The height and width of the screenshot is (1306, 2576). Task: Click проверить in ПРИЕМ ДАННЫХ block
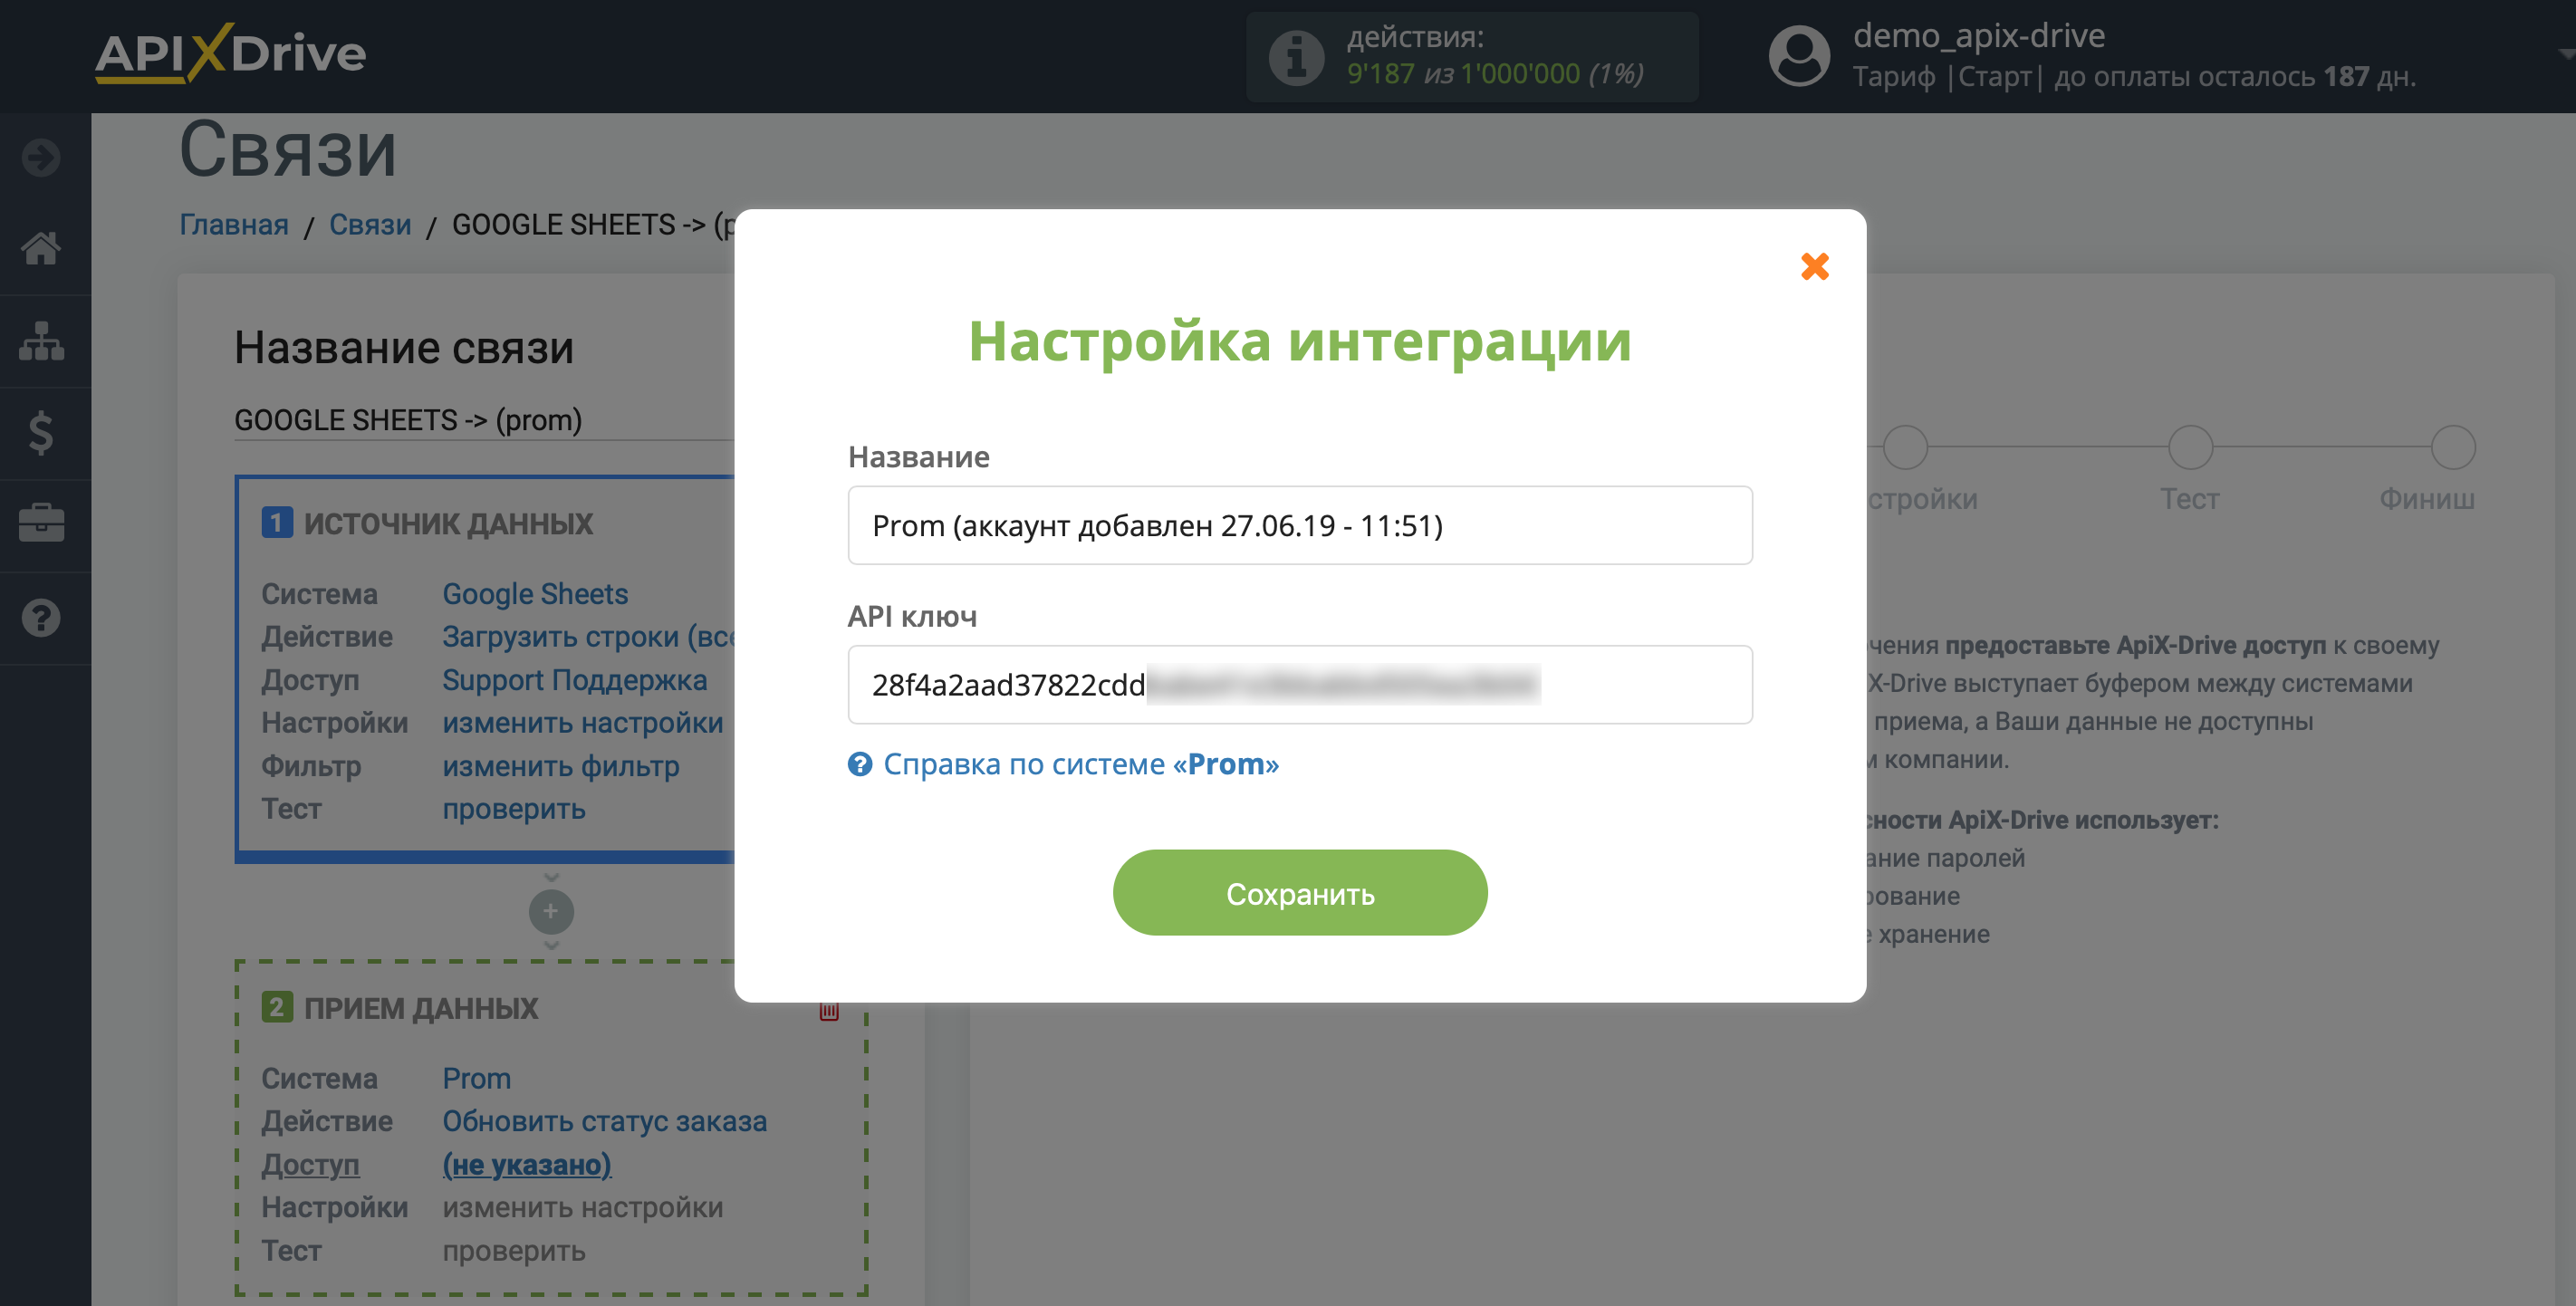tap(513, 1250)
